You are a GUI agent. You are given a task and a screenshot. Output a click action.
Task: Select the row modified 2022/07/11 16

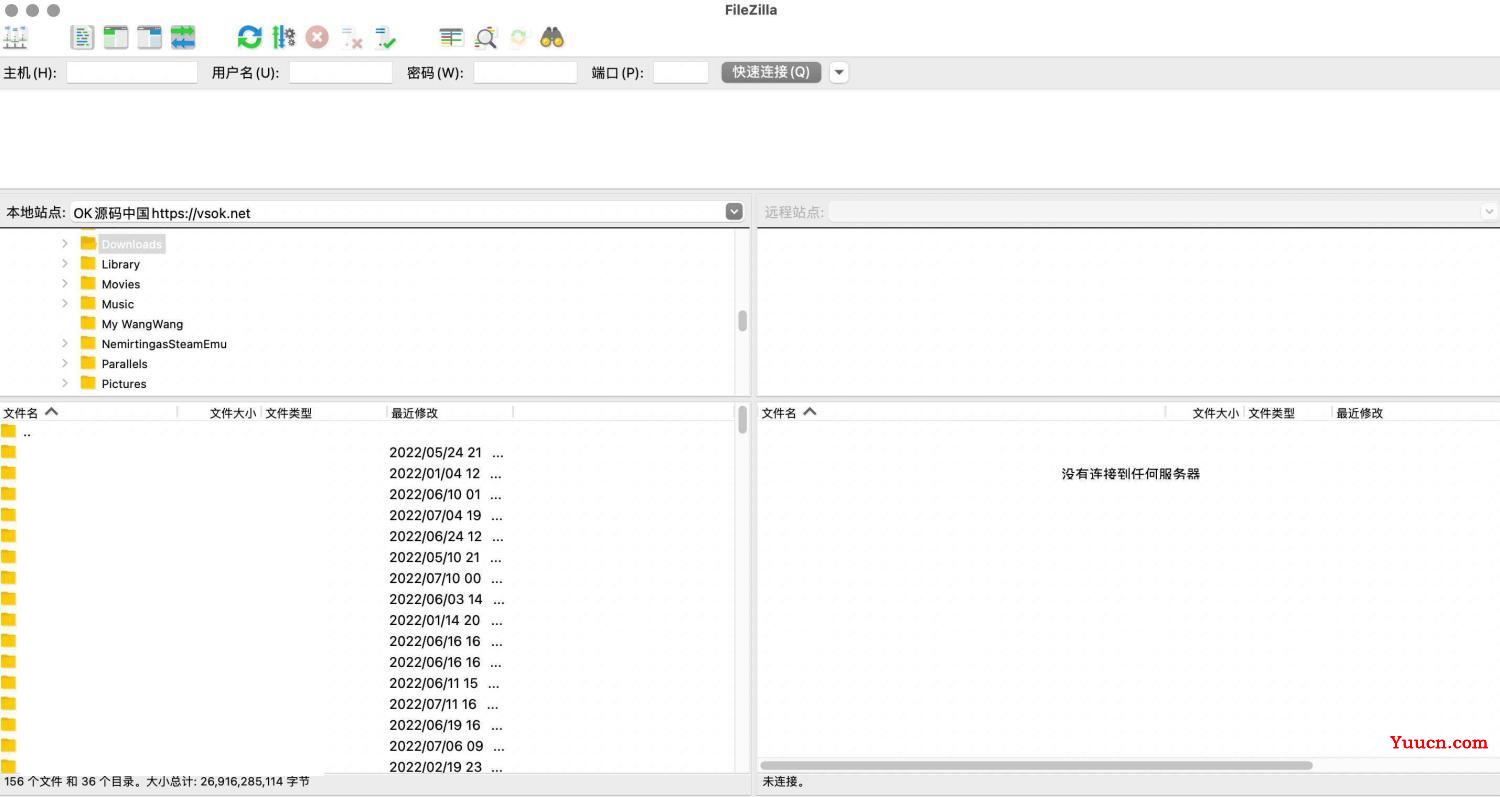click(368, 704)
